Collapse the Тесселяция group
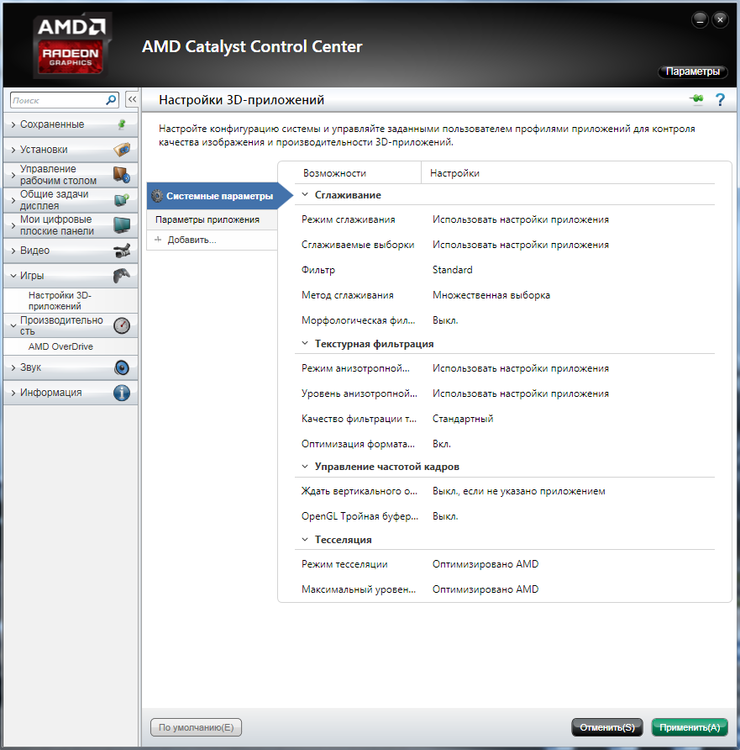 tap(305, 540)
